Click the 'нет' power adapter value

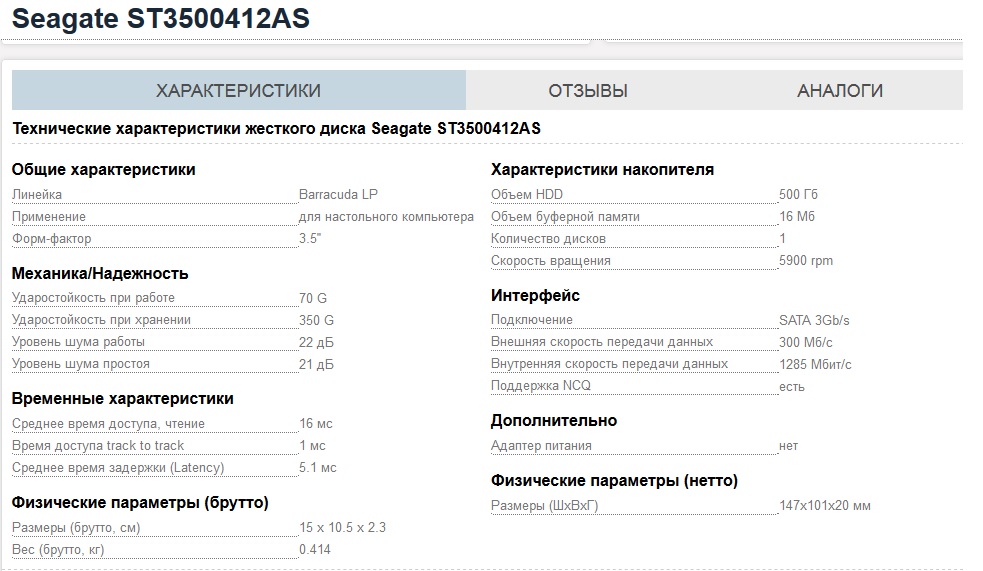[788, 446]
